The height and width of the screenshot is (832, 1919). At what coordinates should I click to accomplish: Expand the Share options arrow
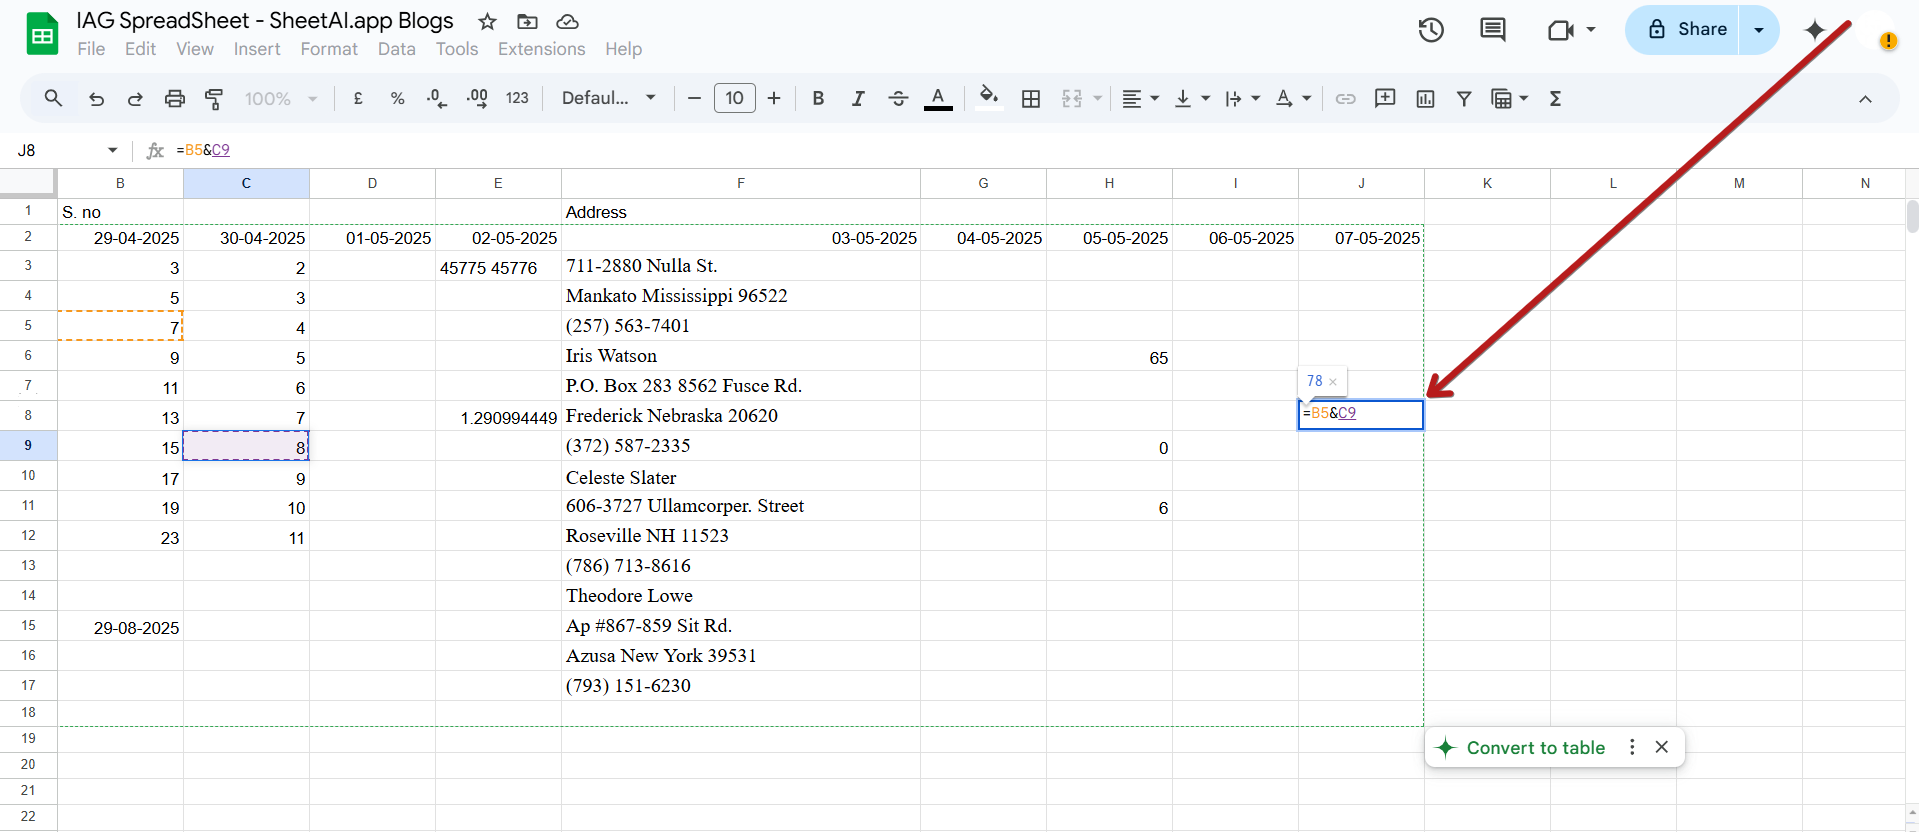pos(1759,30)
